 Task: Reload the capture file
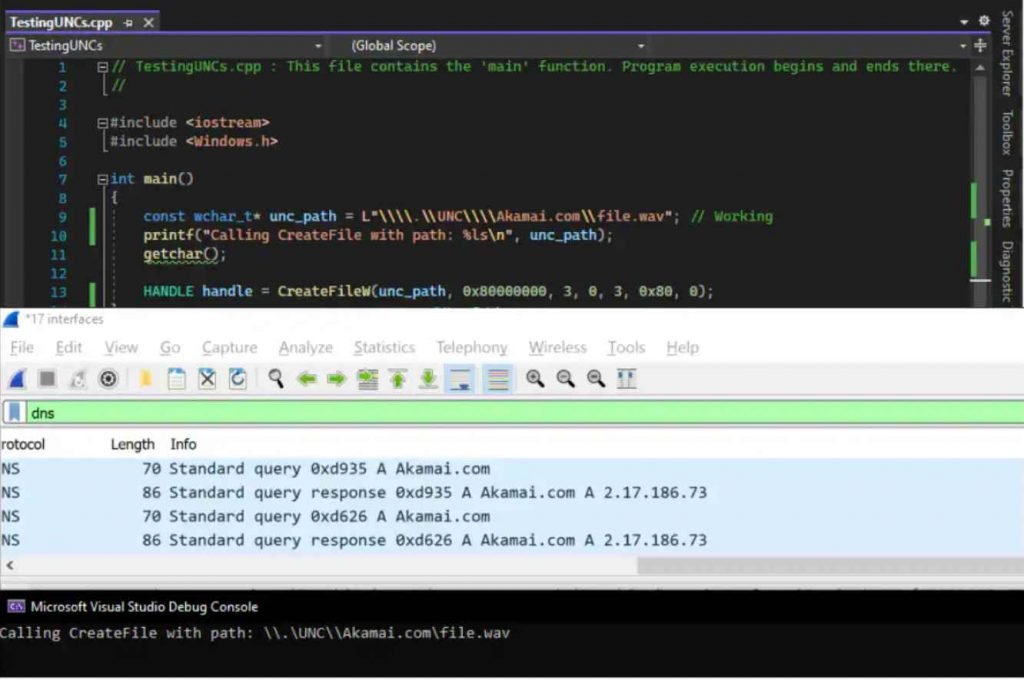(x=238, y=379)
